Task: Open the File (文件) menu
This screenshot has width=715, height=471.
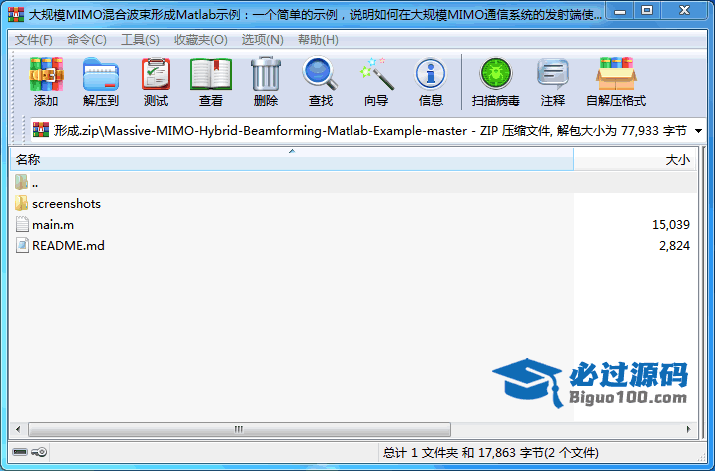Action: [33, 40]
